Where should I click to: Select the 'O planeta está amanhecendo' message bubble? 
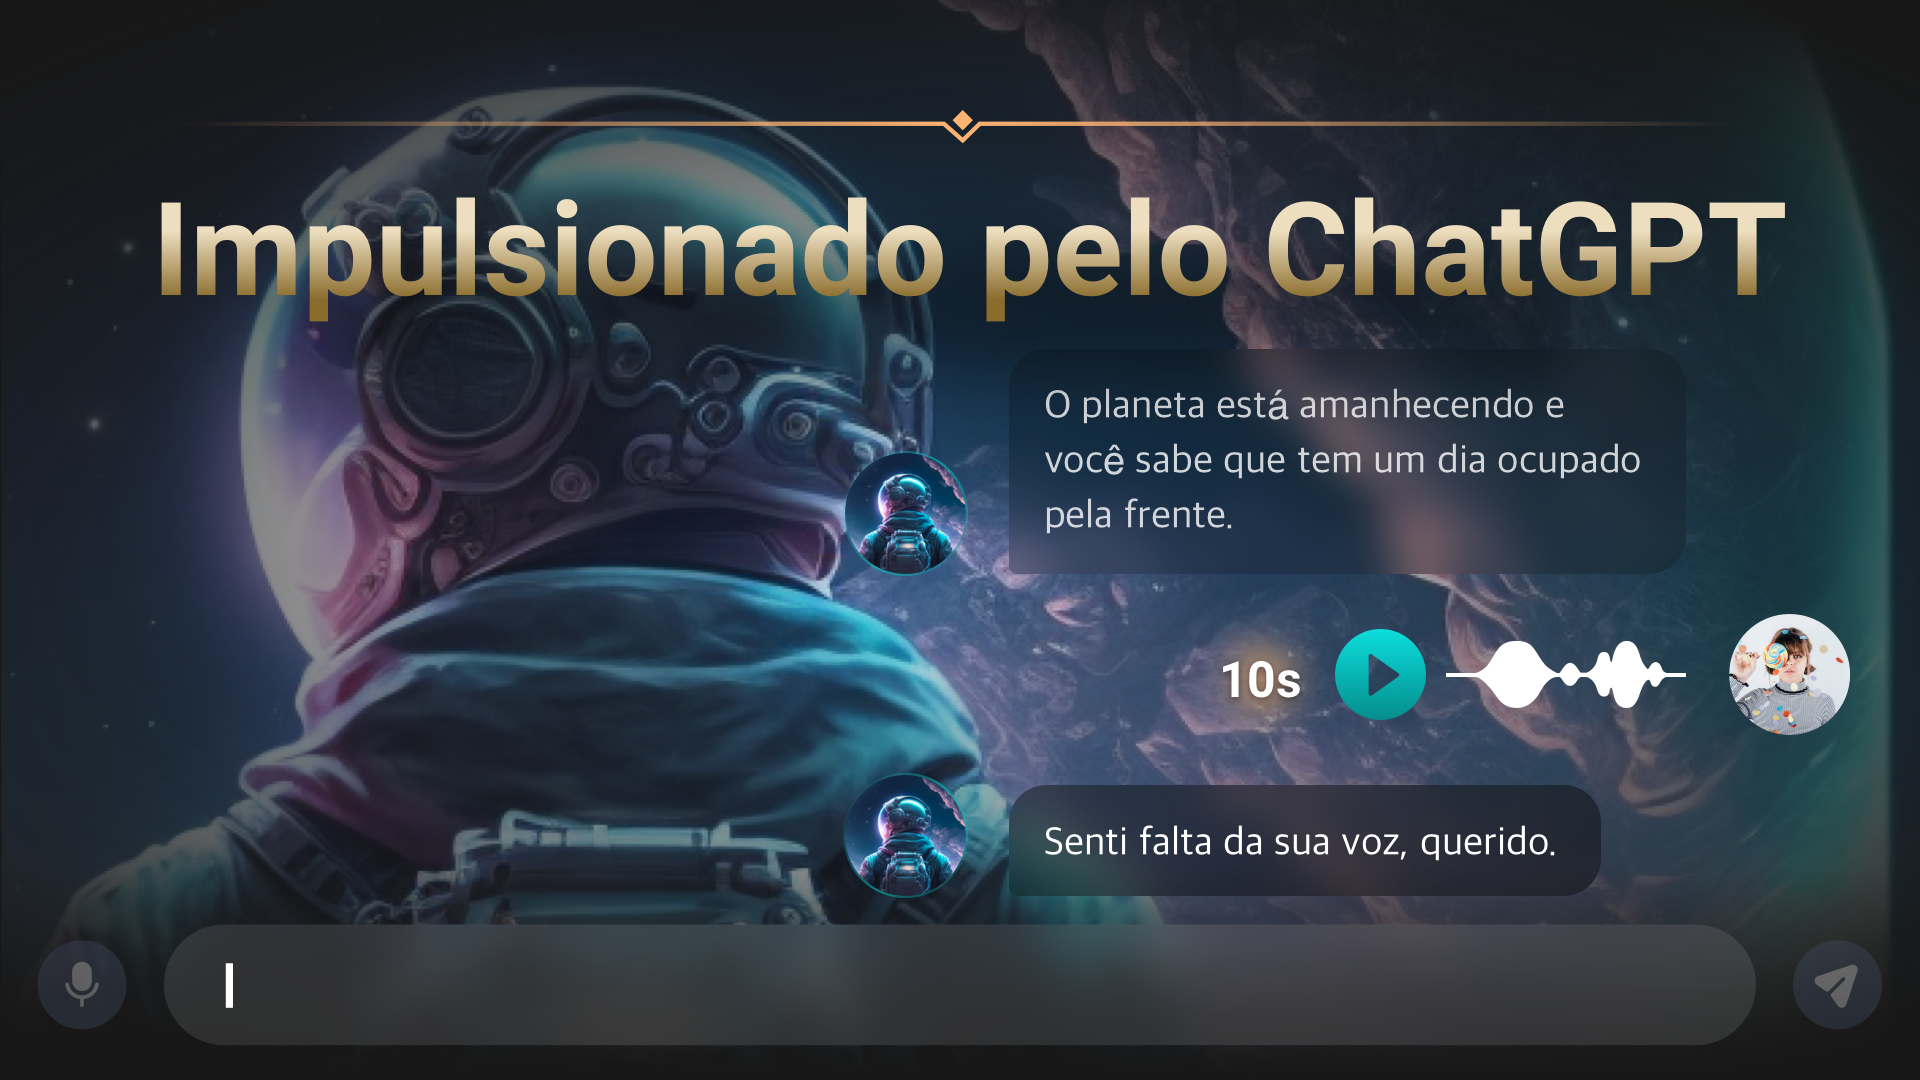pos(1347,461)
